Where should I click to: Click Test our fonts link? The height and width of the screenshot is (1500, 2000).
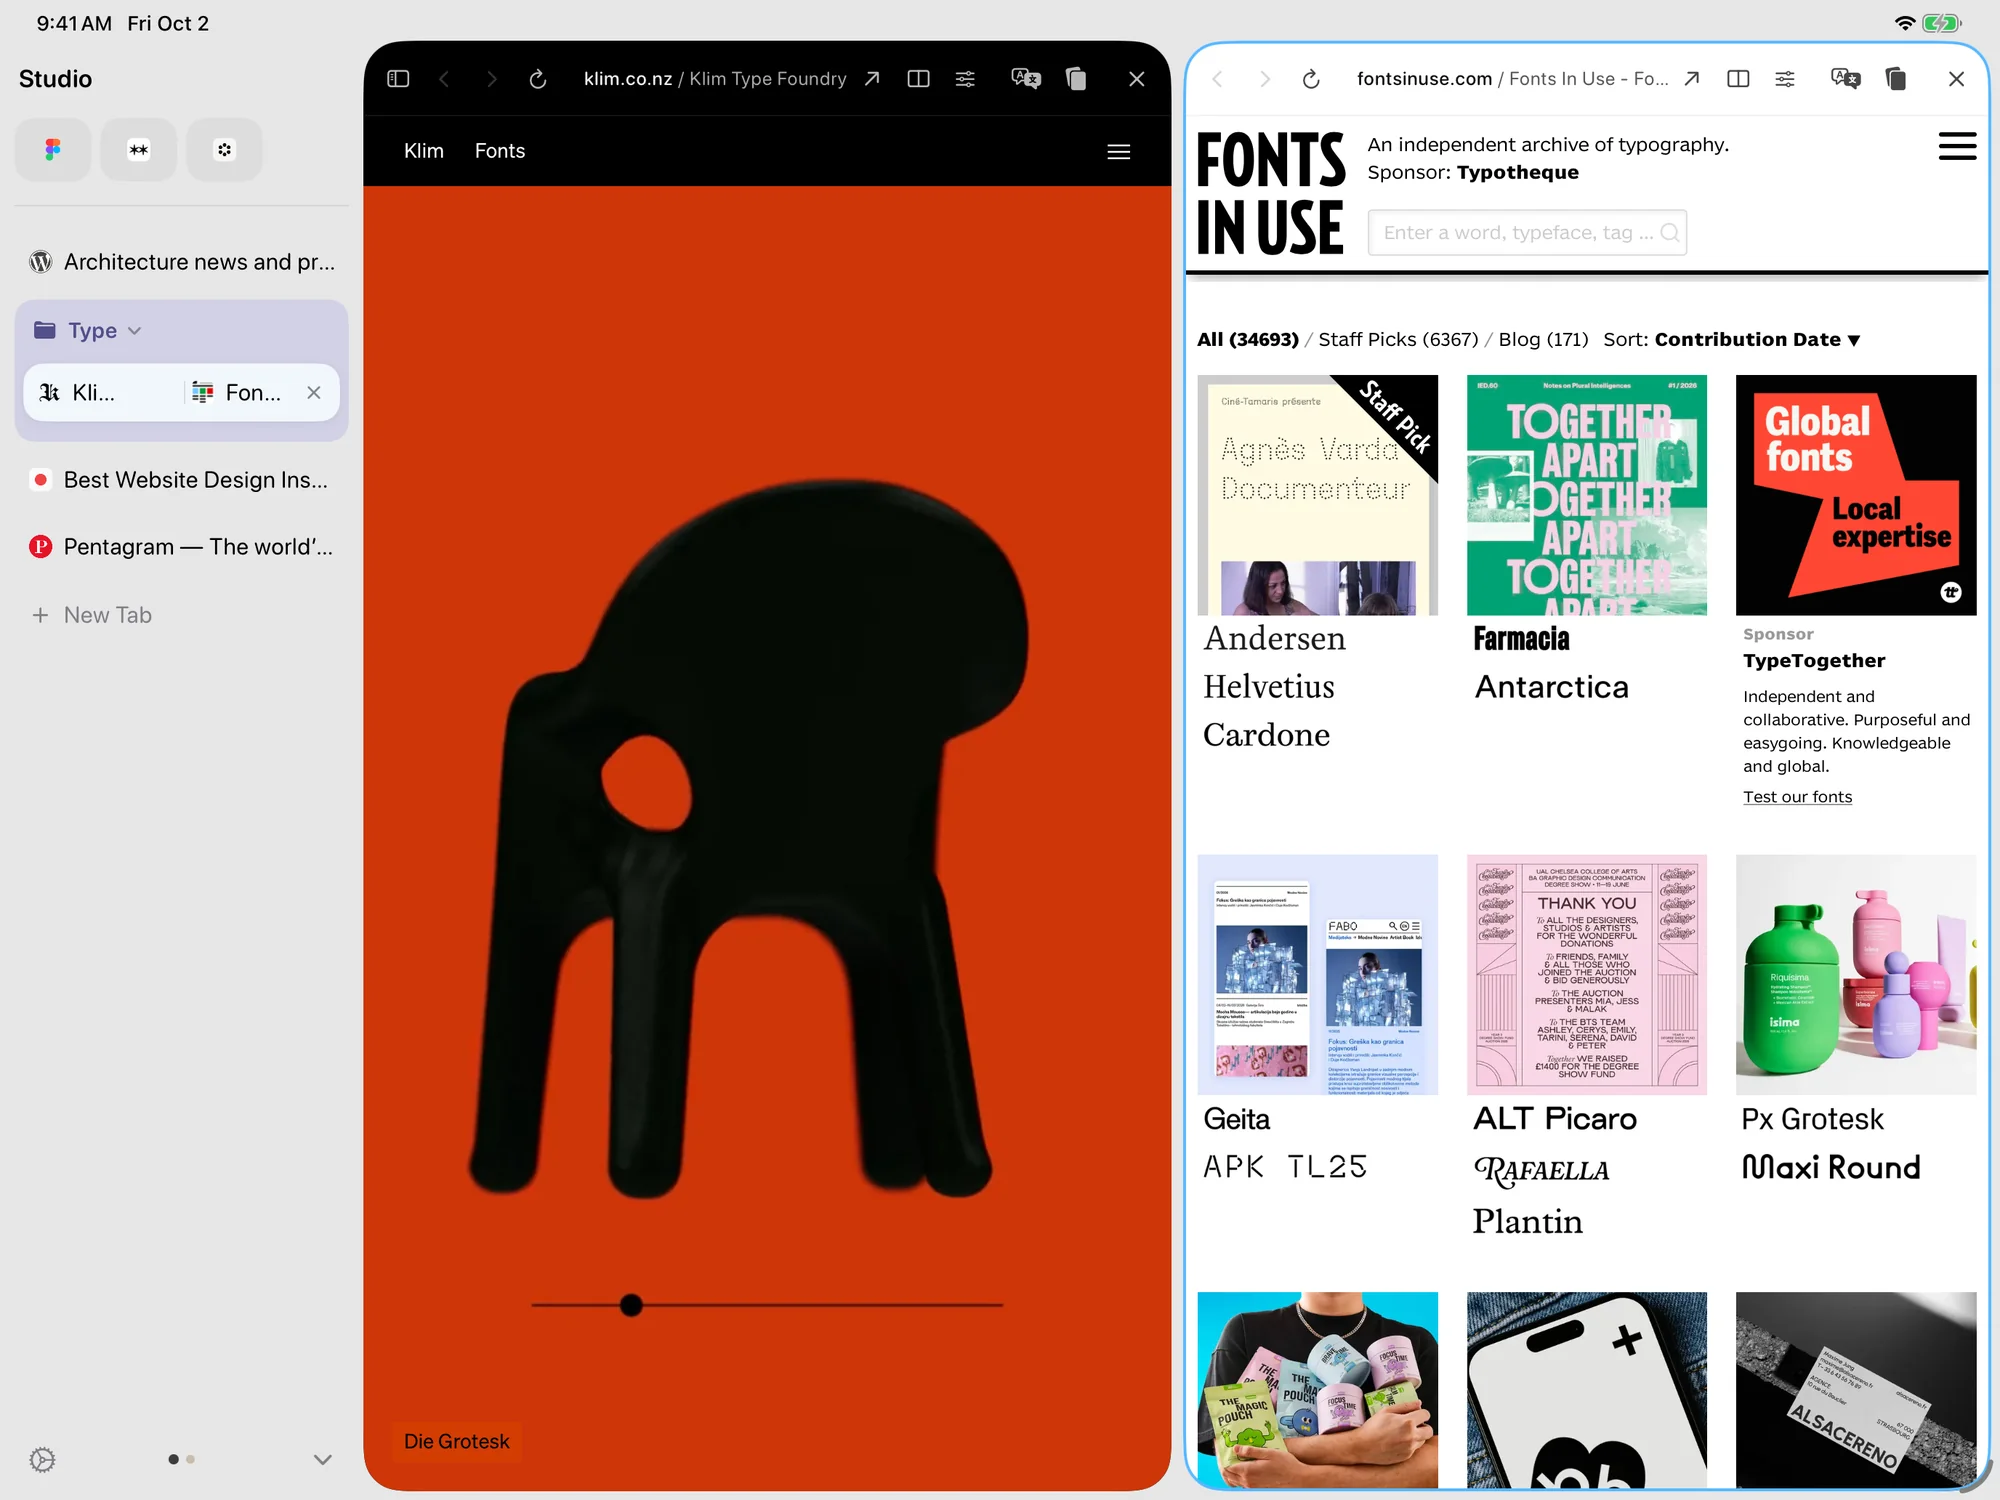1797,797
